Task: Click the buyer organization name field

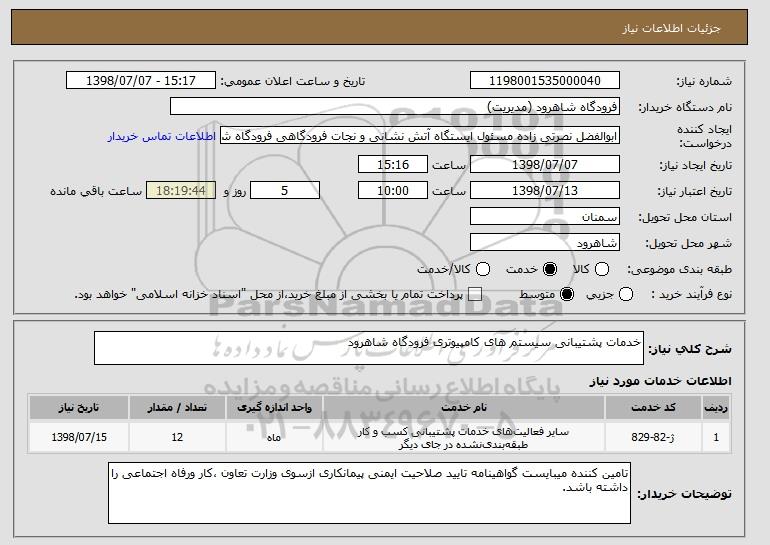Action: pos(395,107)
